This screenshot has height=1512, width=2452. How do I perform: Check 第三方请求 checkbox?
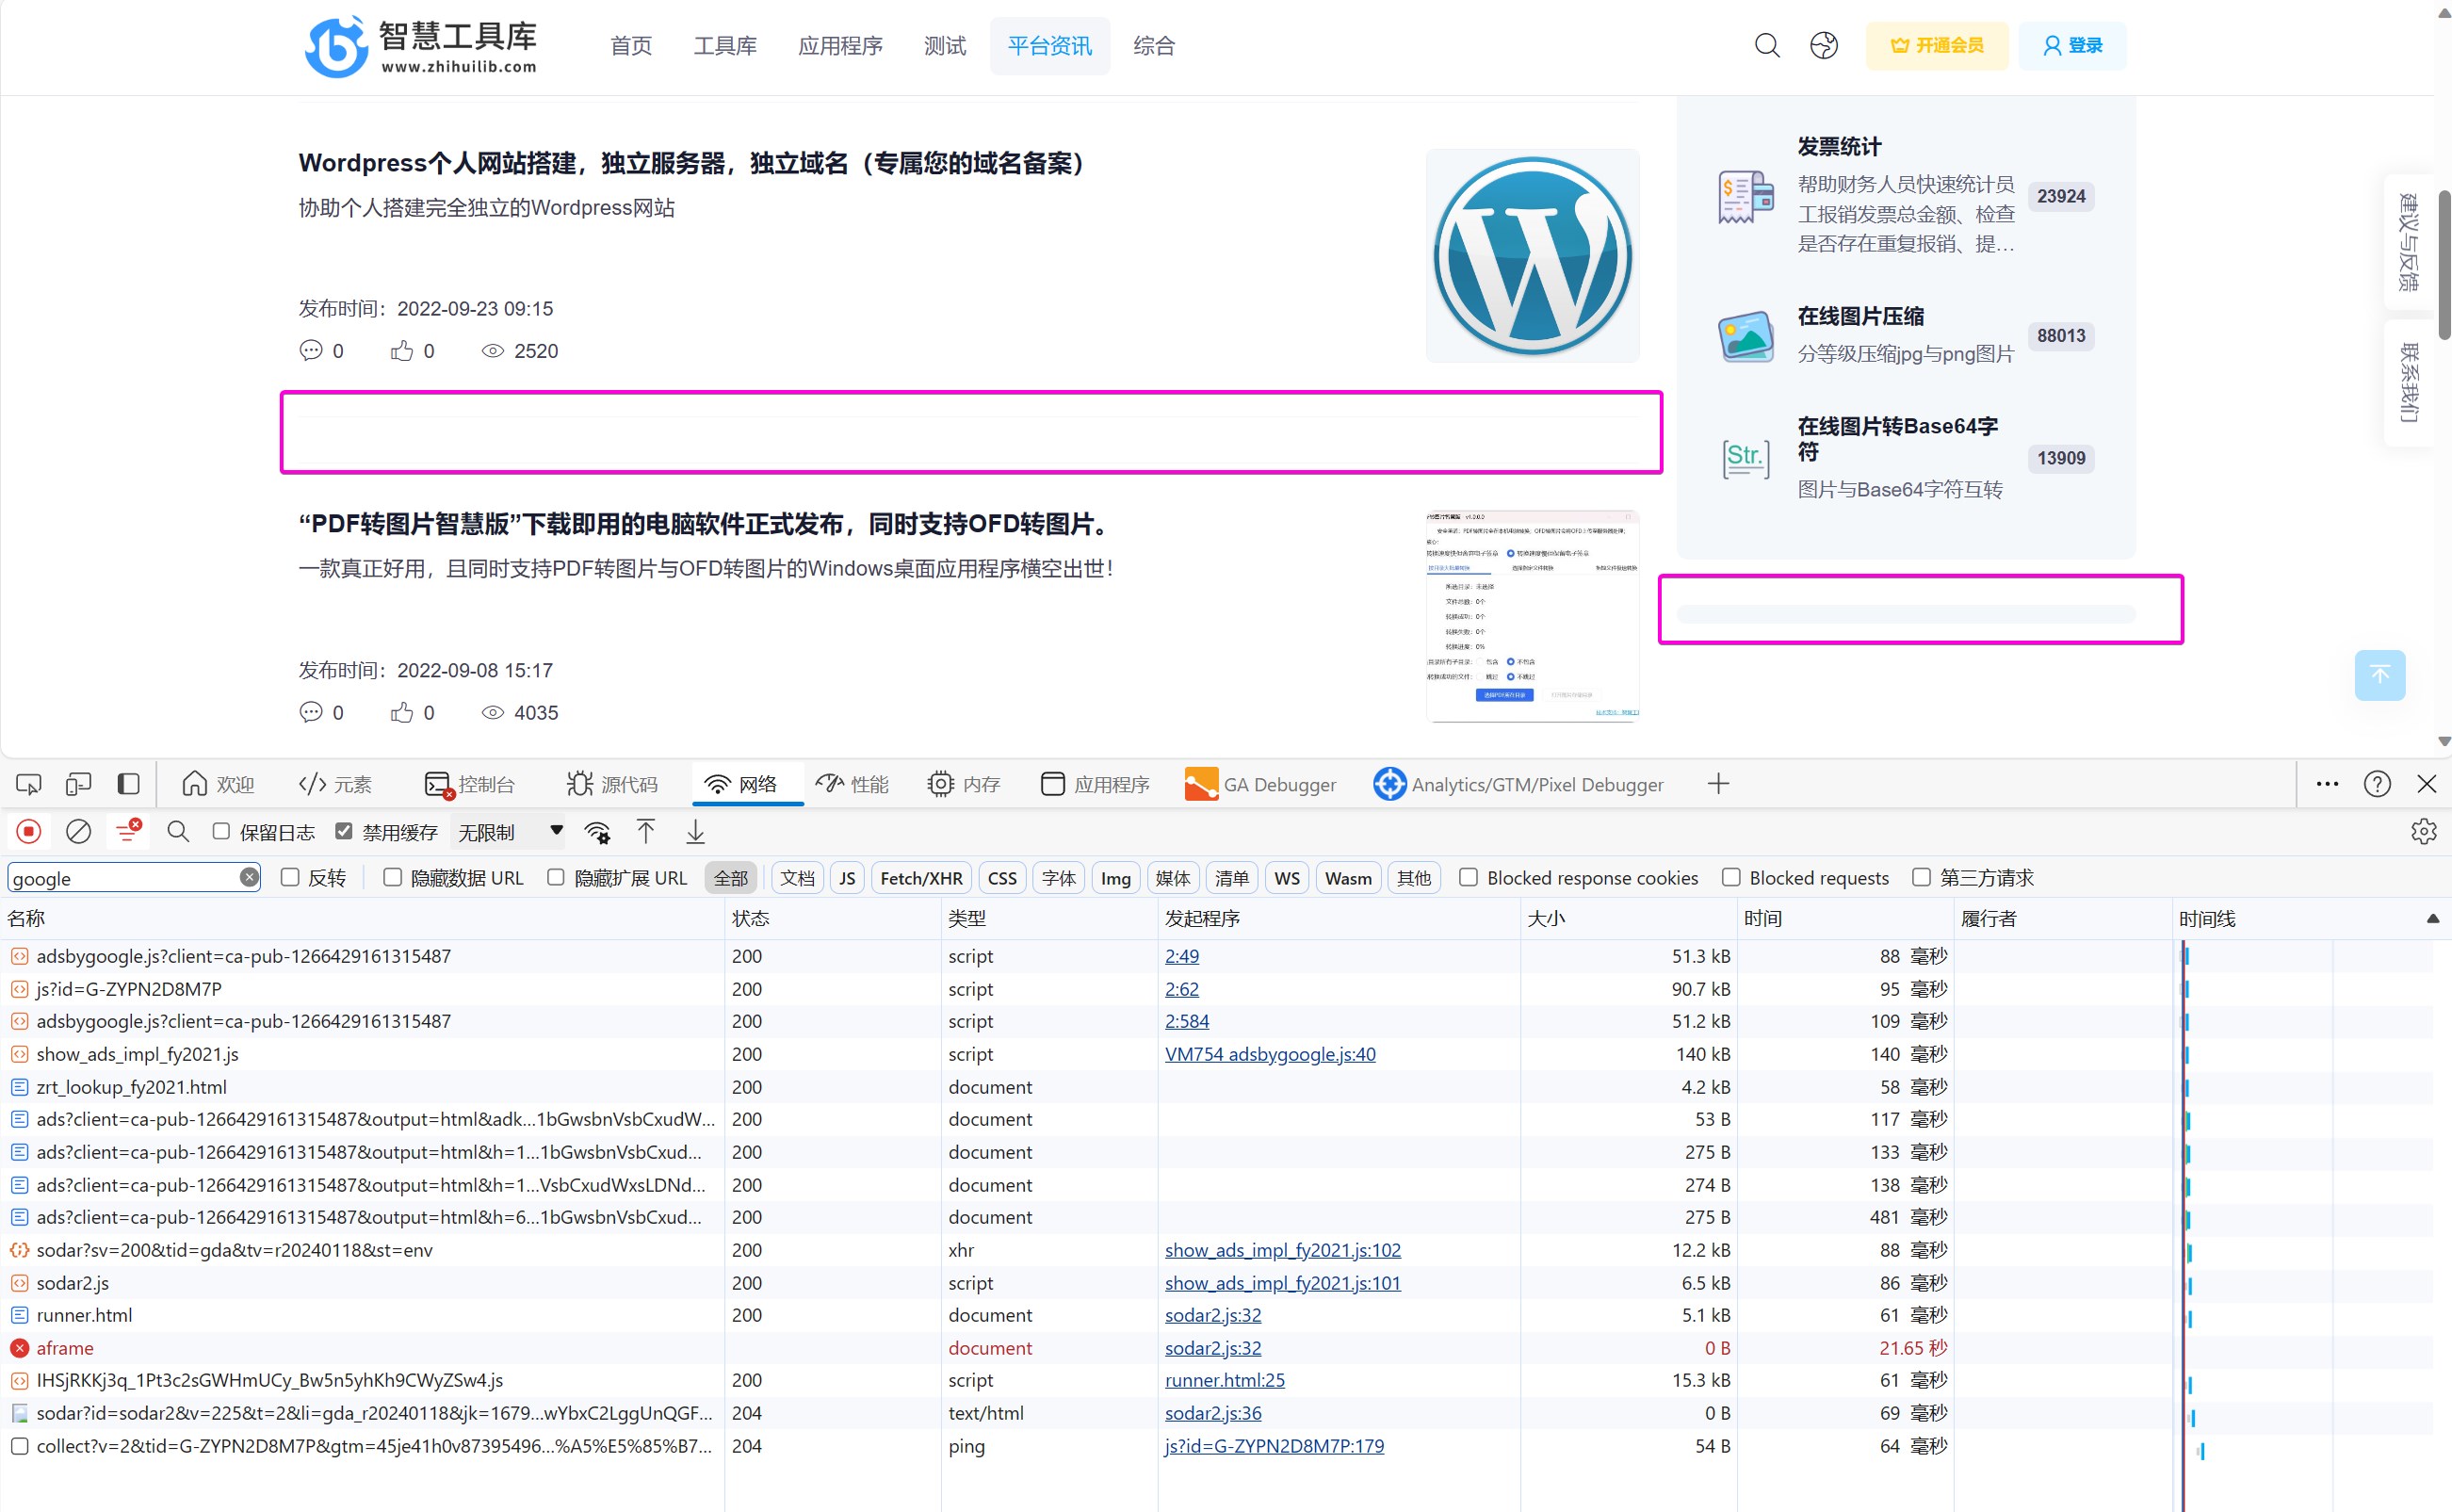tap(1921, 877)
